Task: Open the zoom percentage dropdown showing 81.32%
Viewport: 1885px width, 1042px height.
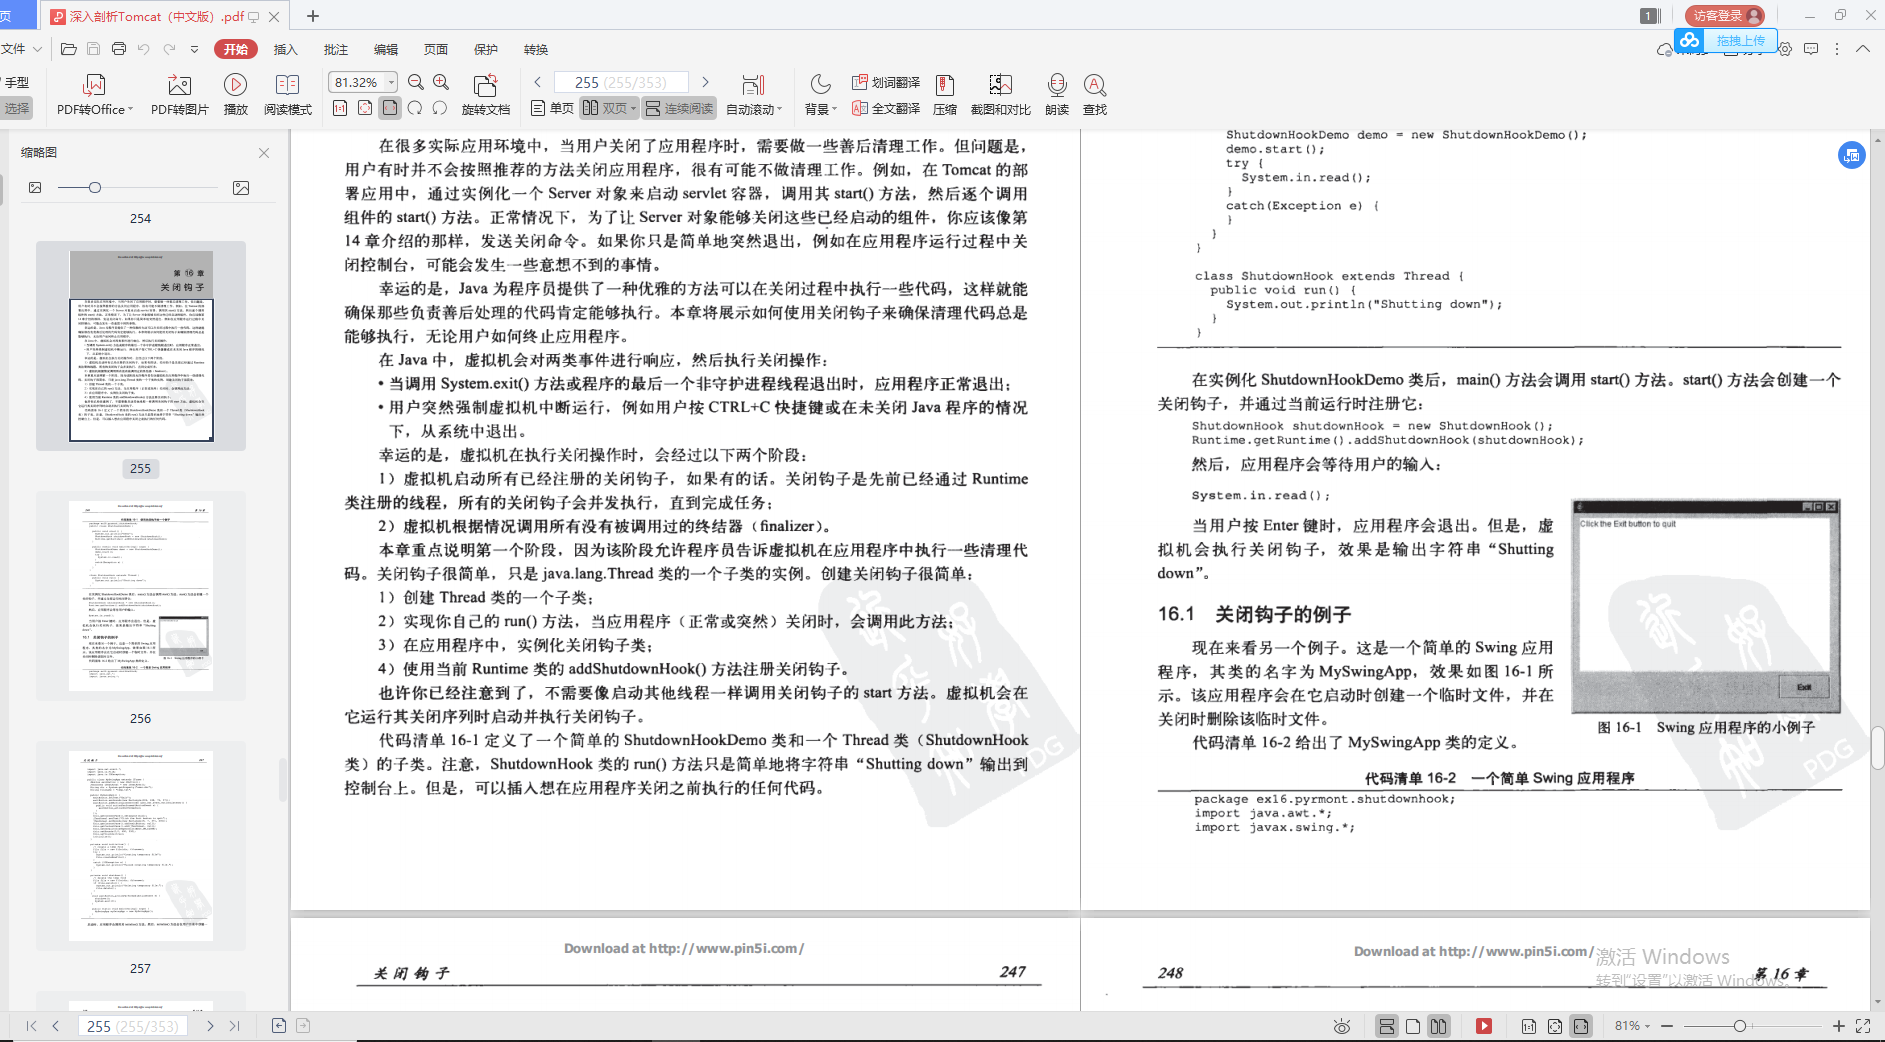Action: [391, 82]
